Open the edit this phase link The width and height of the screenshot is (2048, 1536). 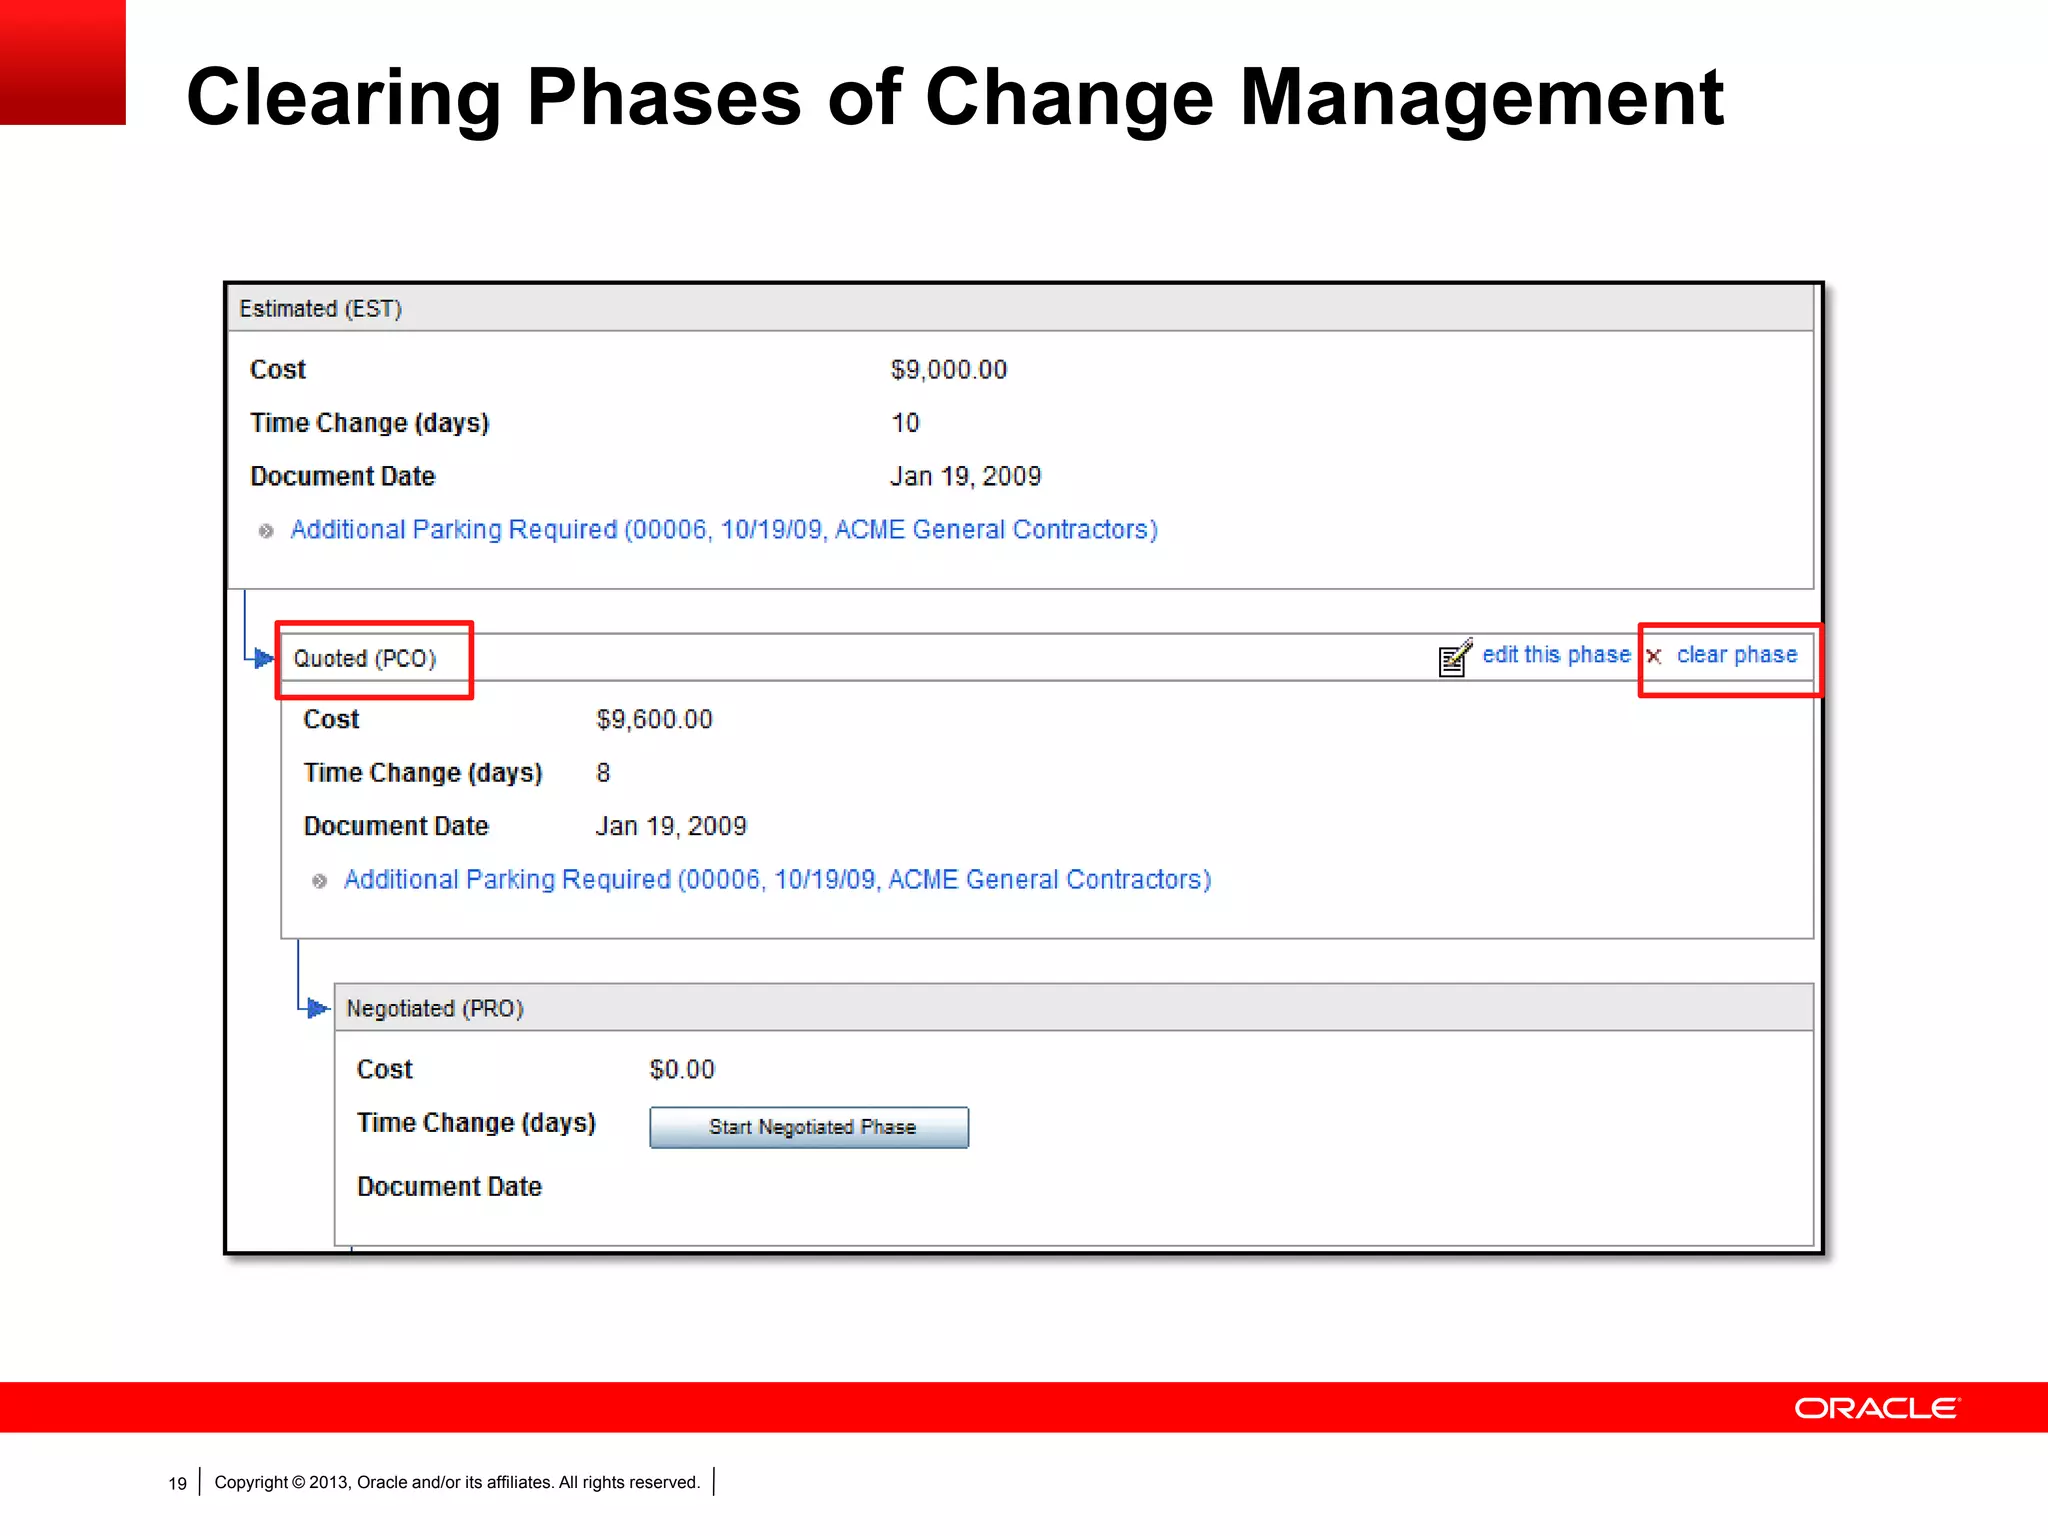pyautogui.click(x=1556, y=655)
